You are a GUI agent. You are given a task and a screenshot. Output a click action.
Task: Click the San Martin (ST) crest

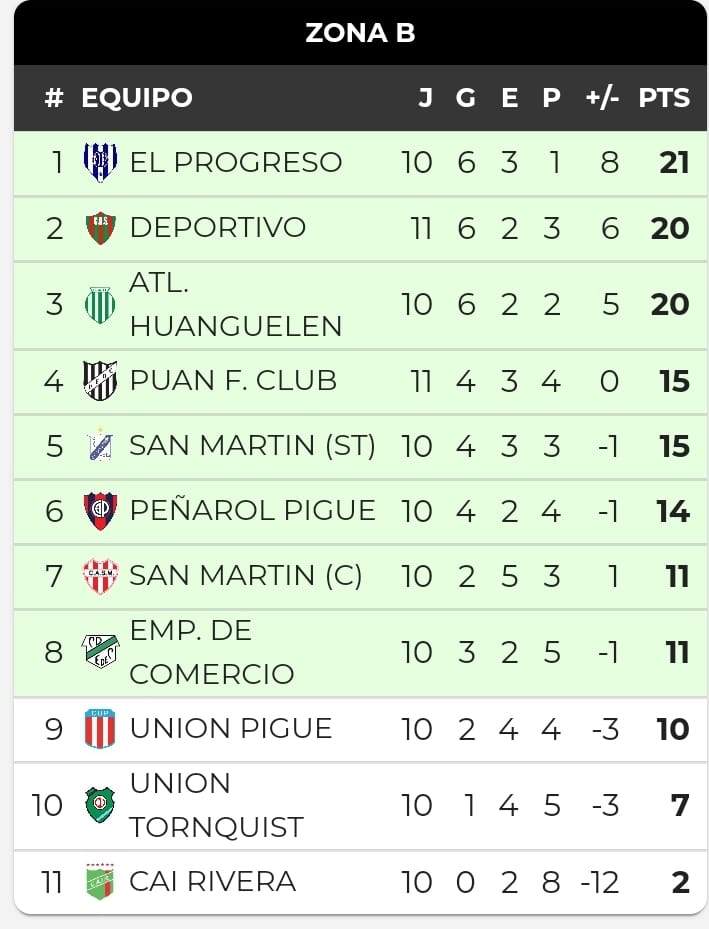(100, 445)
